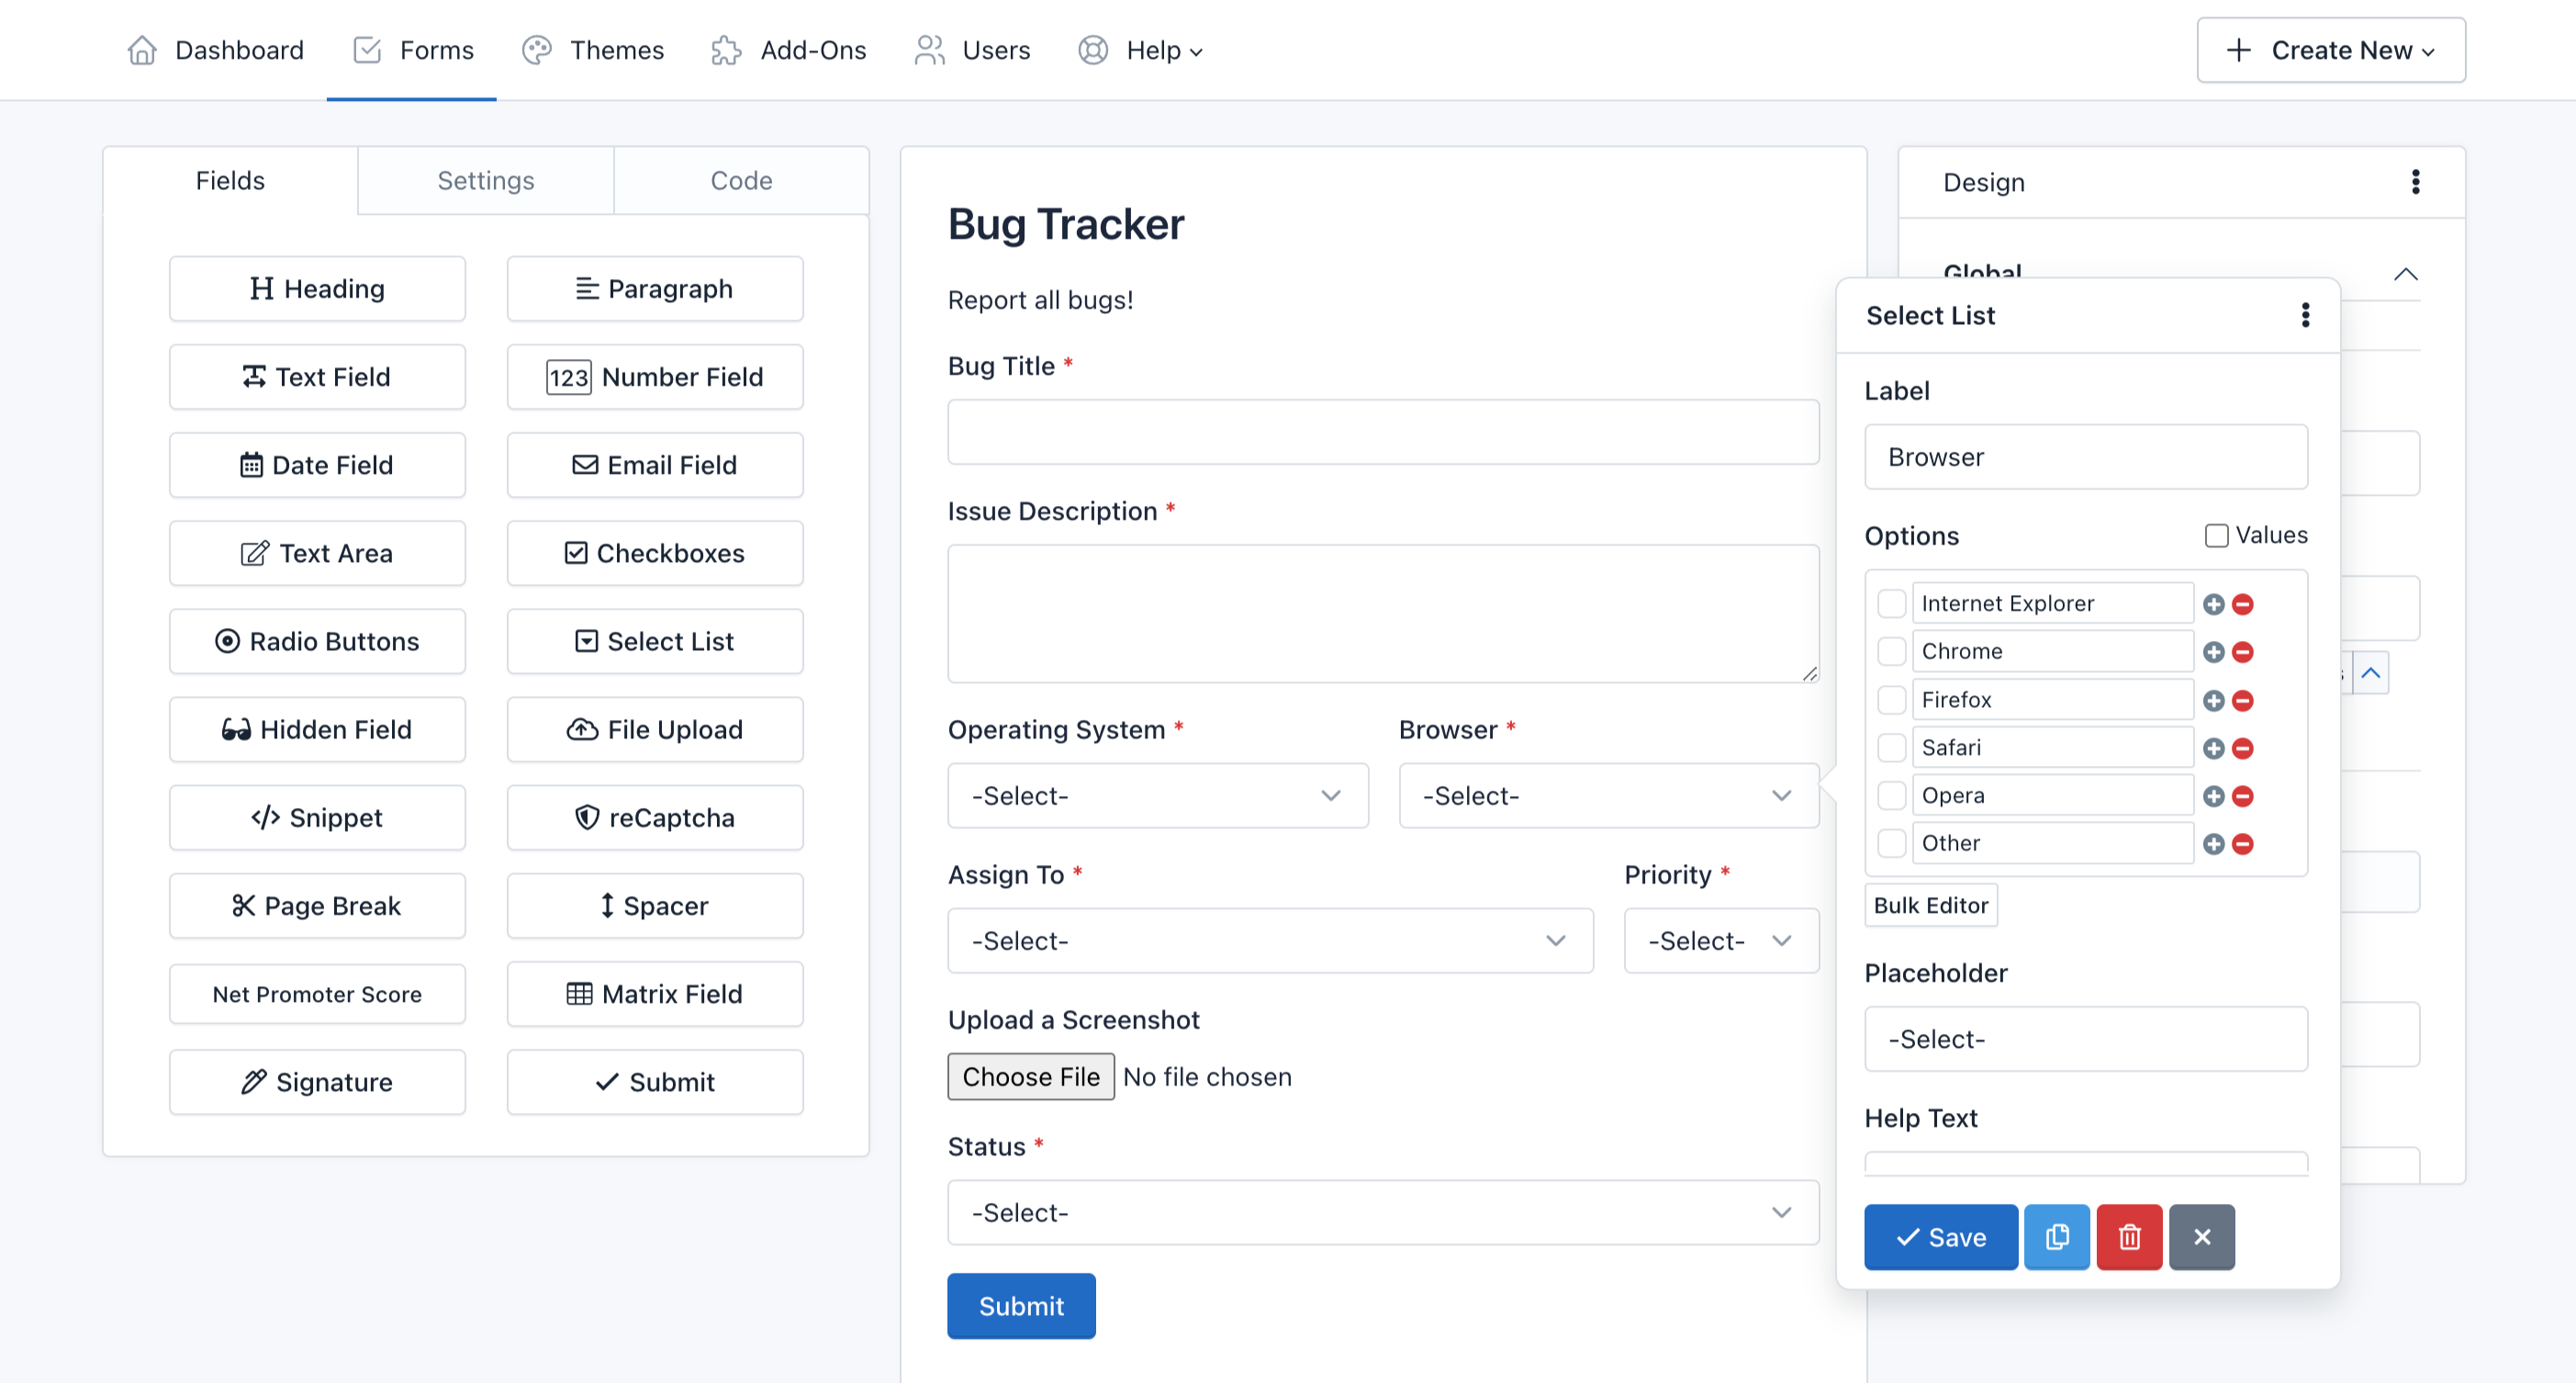Add a Text Field element
2576x1383 pixels.
coord(317,377)
